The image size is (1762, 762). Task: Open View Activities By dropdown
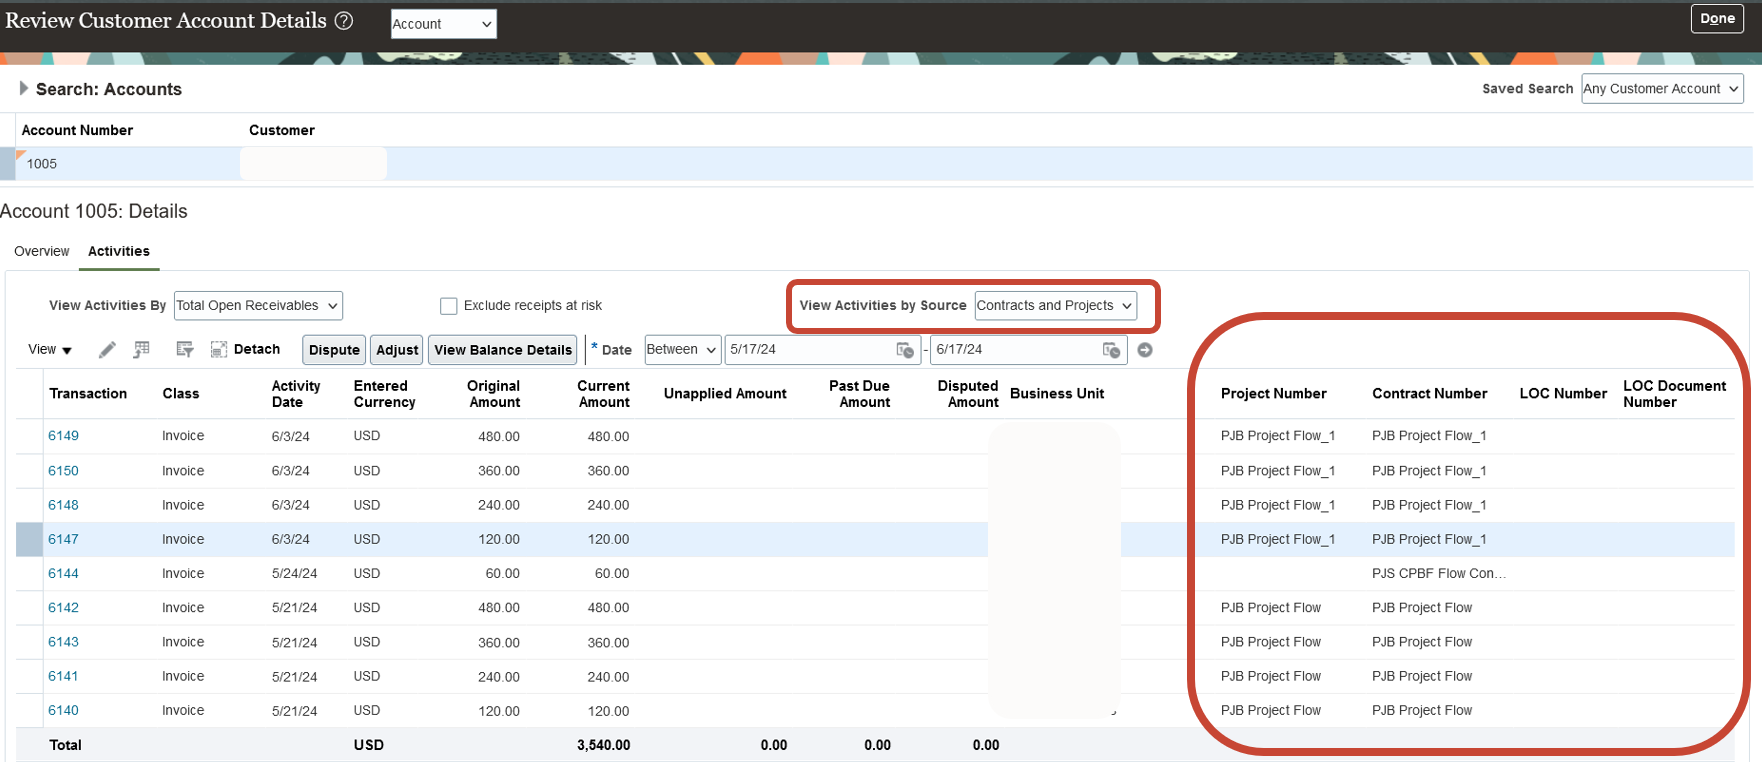coord(258,305)
